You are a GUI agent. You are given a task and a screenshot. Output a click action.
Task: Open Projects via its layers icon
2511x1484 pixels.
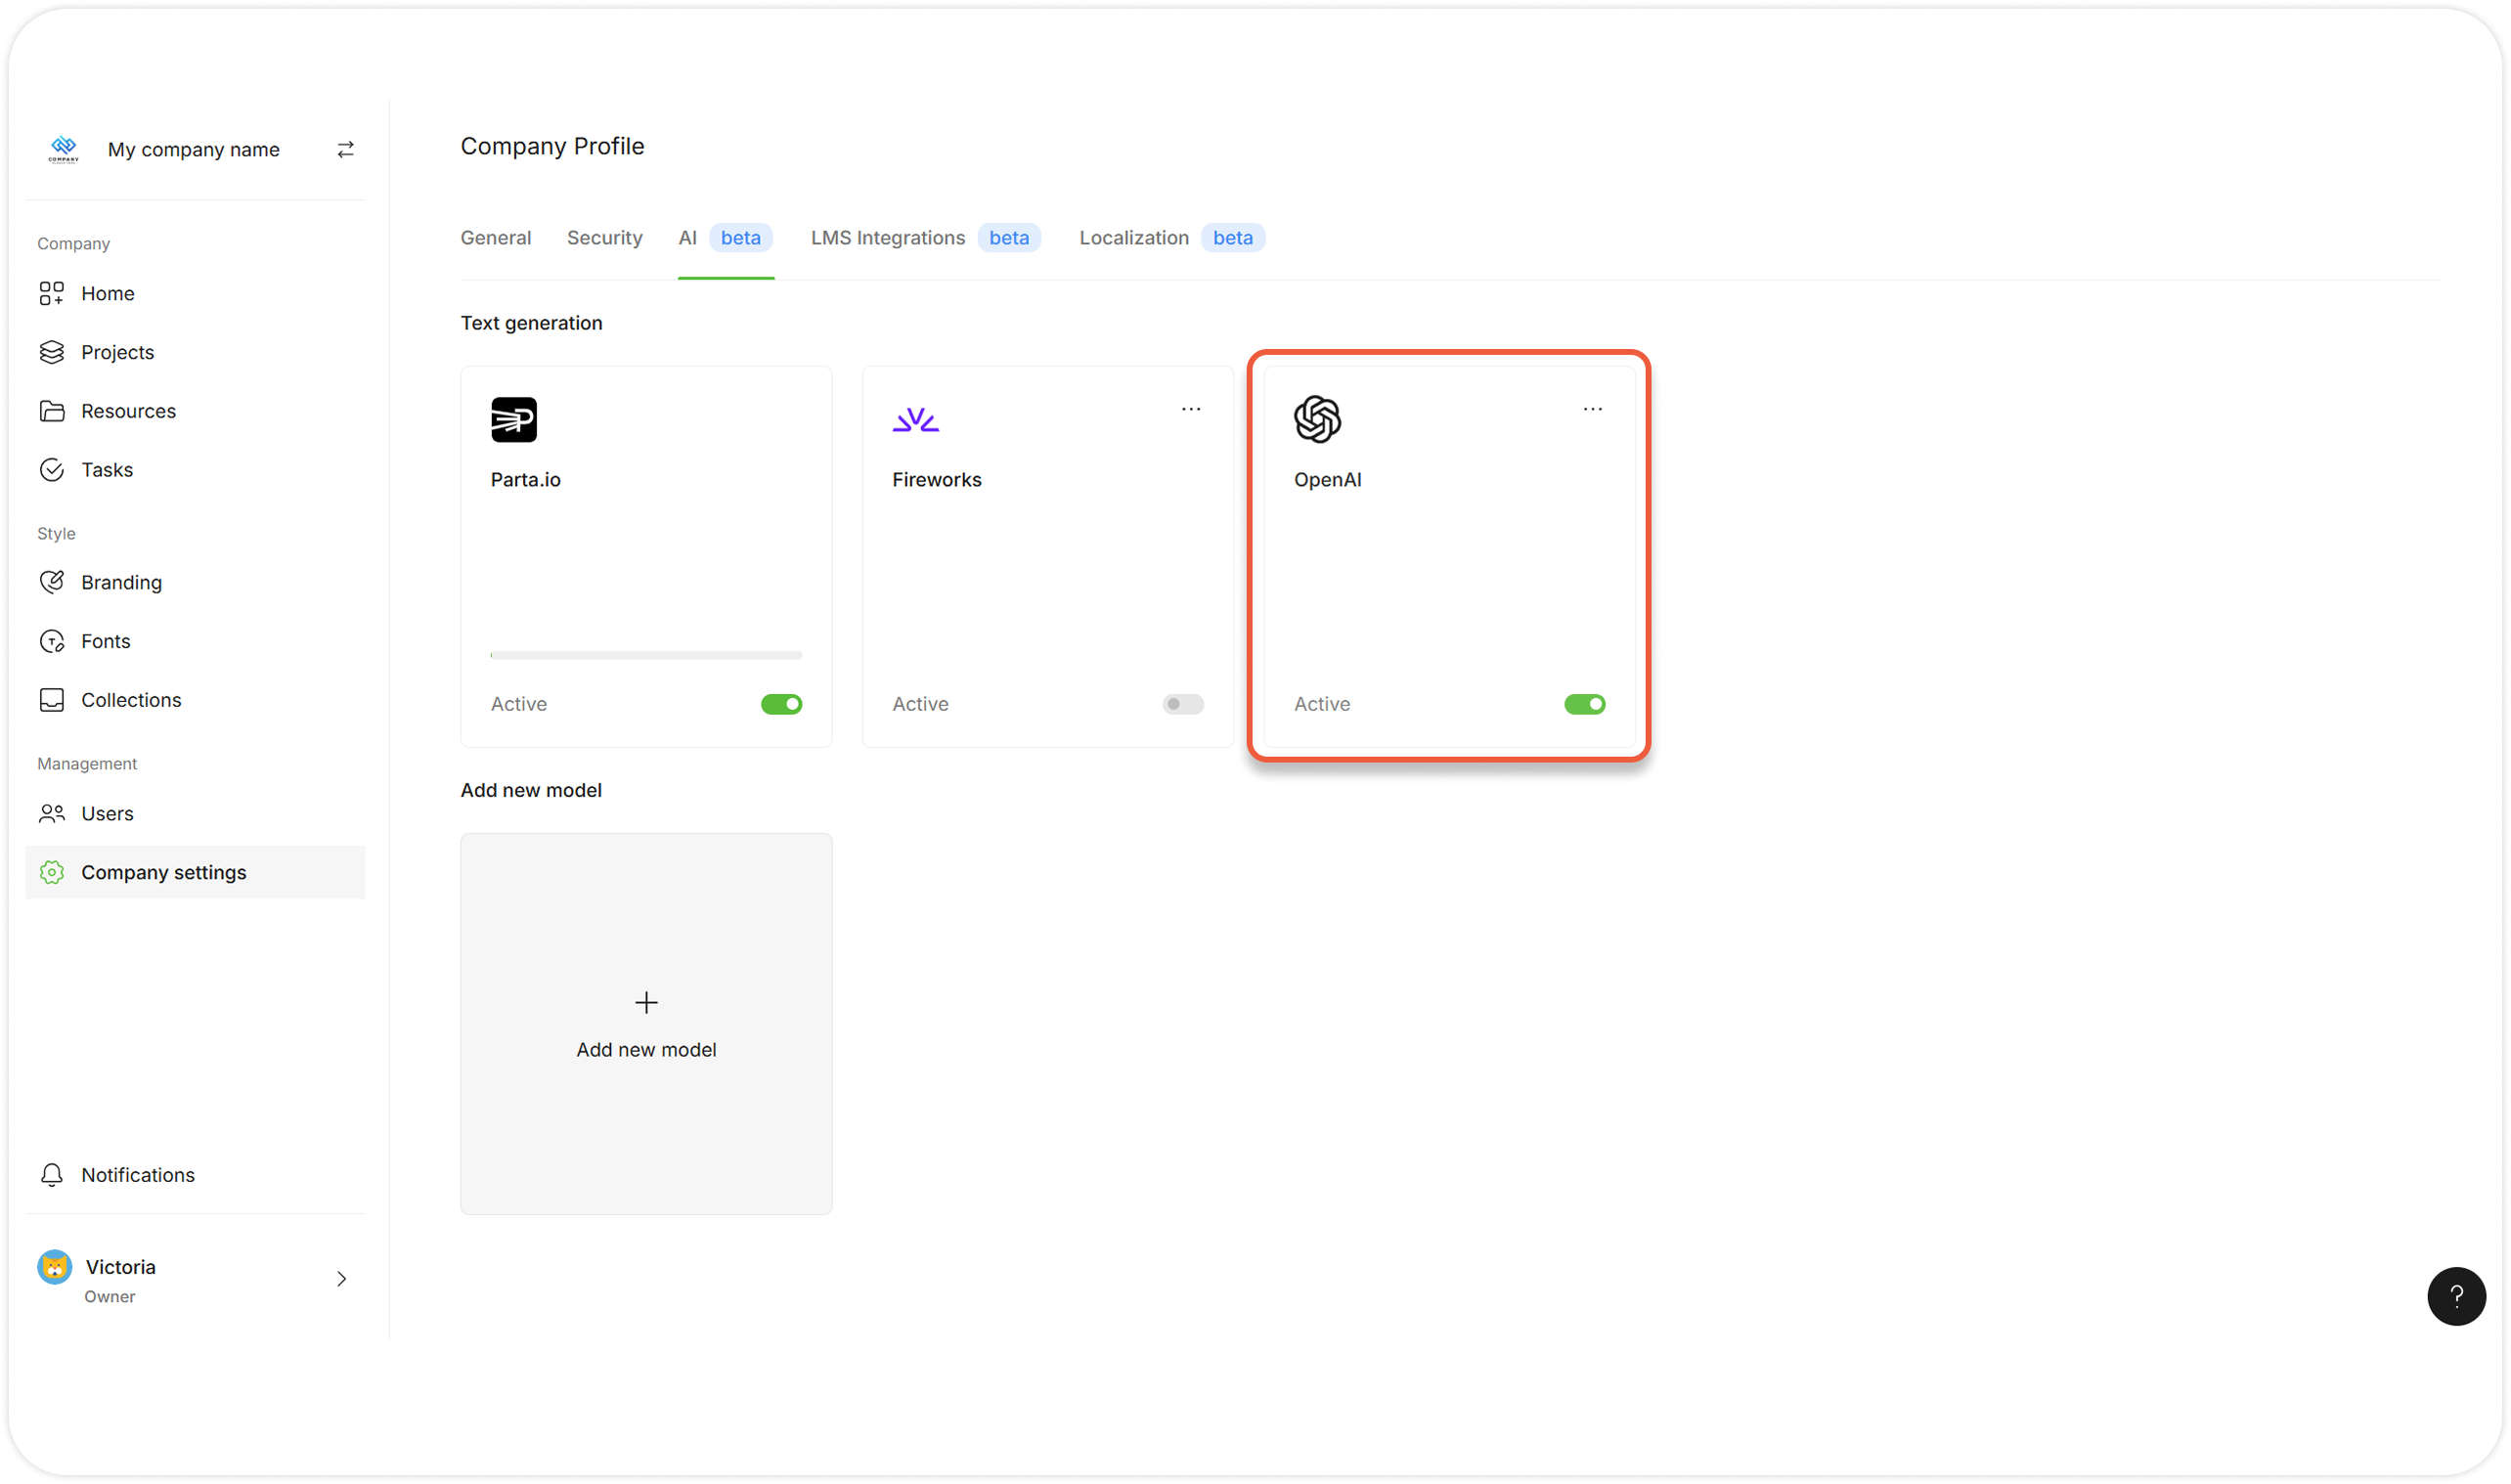pos(51,352)
